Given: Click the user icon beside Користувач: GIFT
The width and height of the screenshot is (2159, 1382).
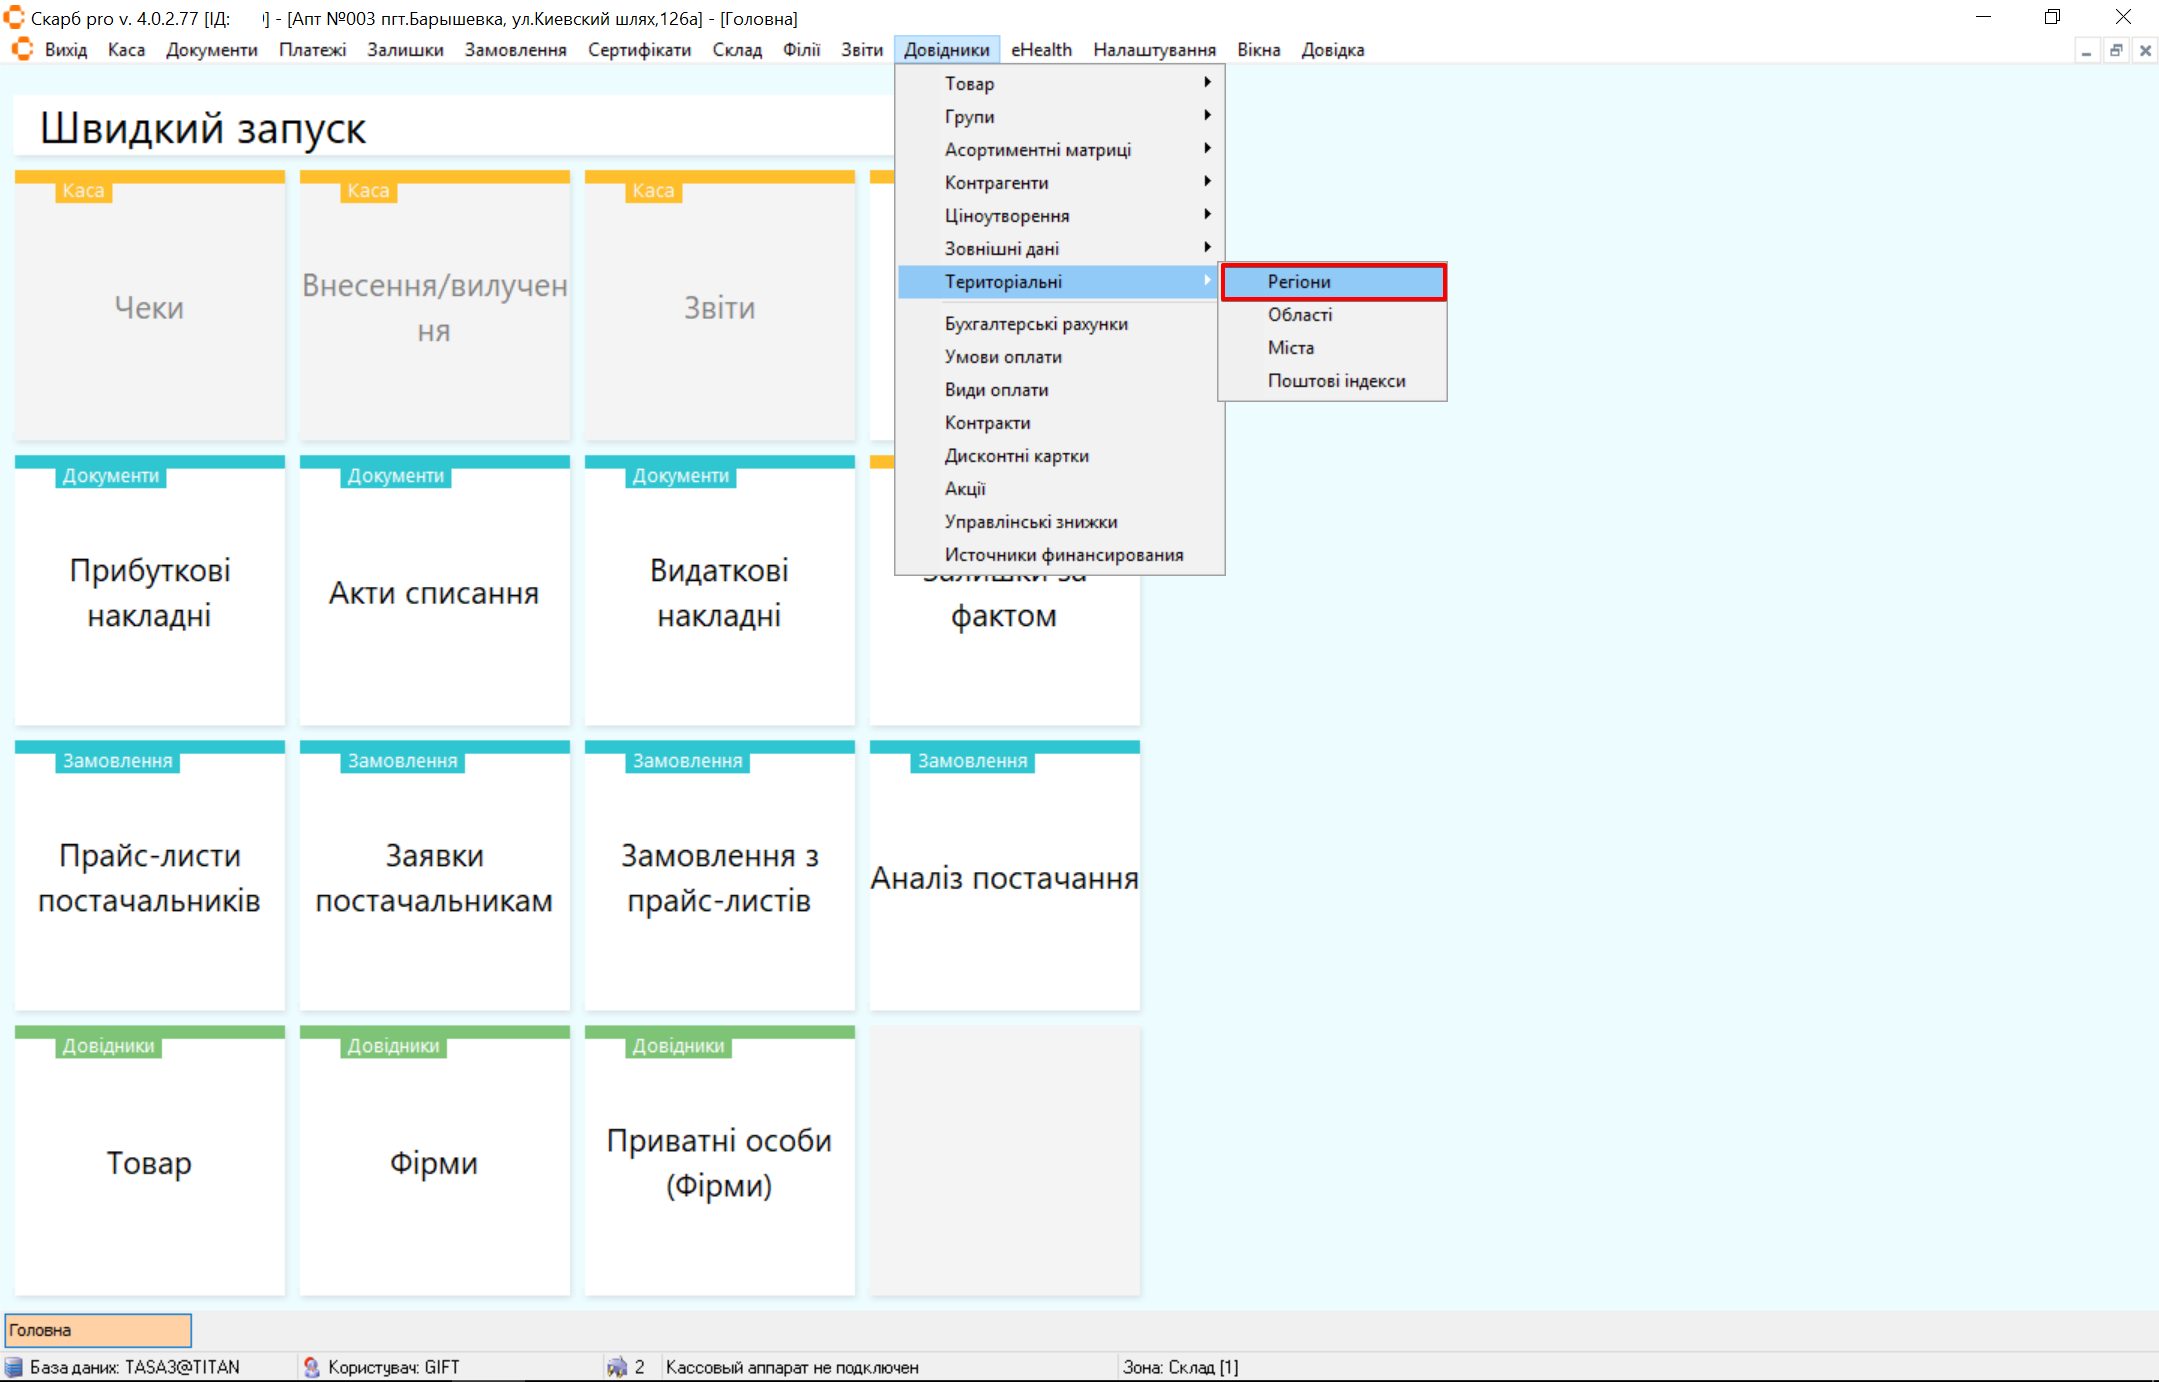Looking at the screenshot, I should [x=311, y=1367].
